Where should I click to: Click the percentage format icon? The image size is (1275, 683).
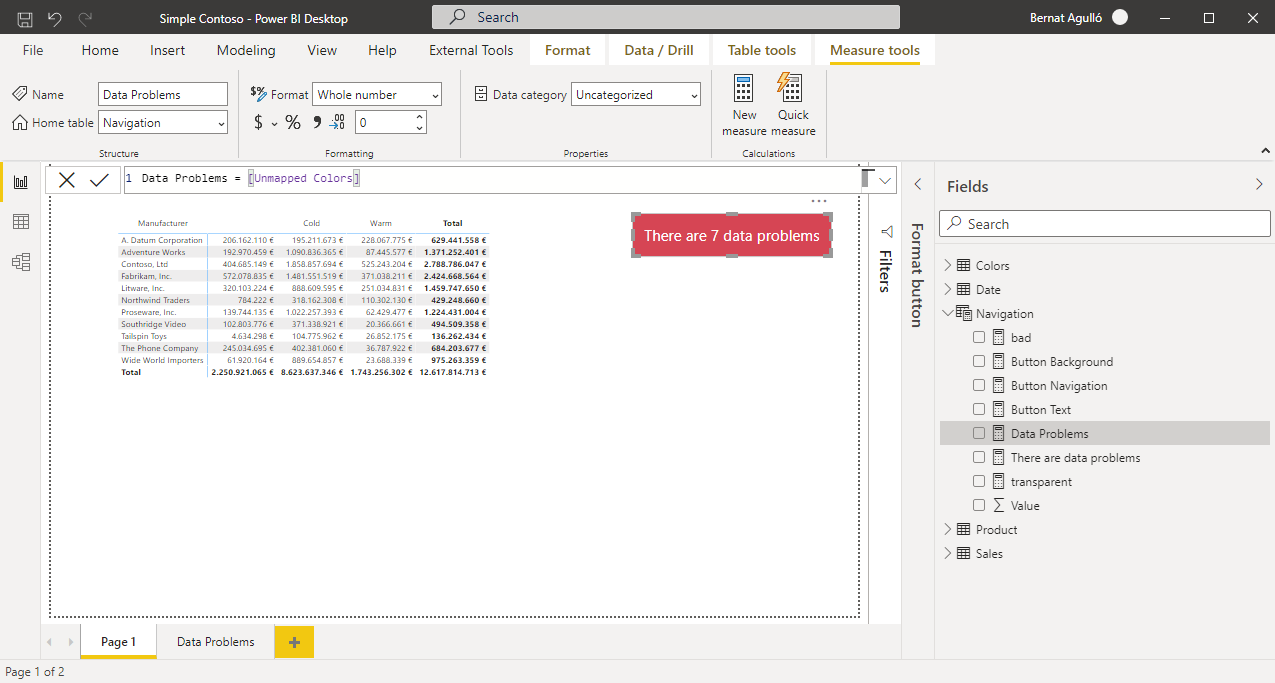[x=293, y=122]
